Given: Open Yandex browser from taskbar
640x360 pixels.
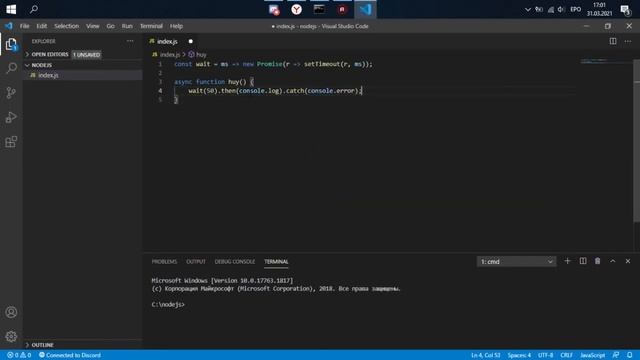Looking at the screenshot, I should (296, 9).
